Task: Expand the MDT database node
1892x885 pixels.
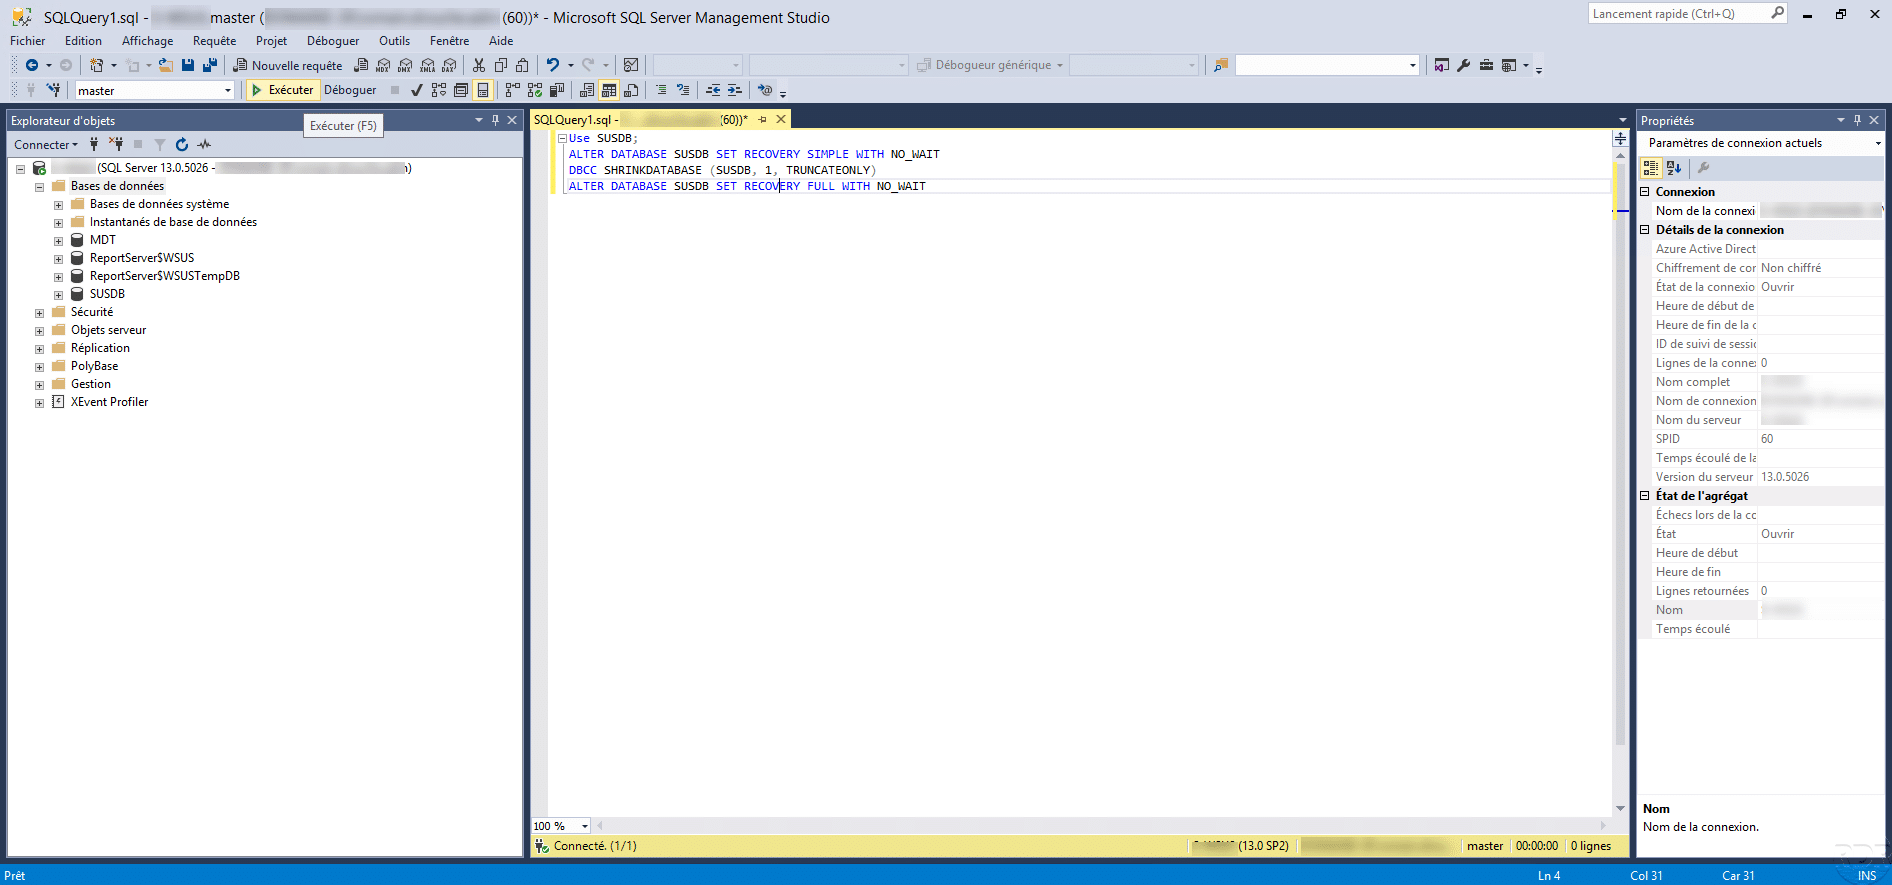Action: point(58,241)
